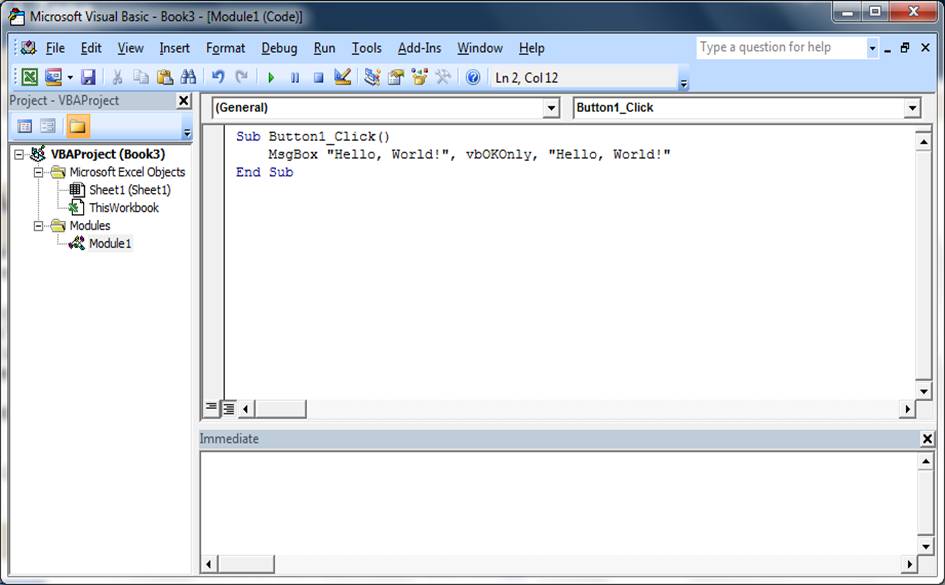This screenshot has height=585, width=945.
Task: Open Standard toolbar options arrow
Action: [683, 84]
